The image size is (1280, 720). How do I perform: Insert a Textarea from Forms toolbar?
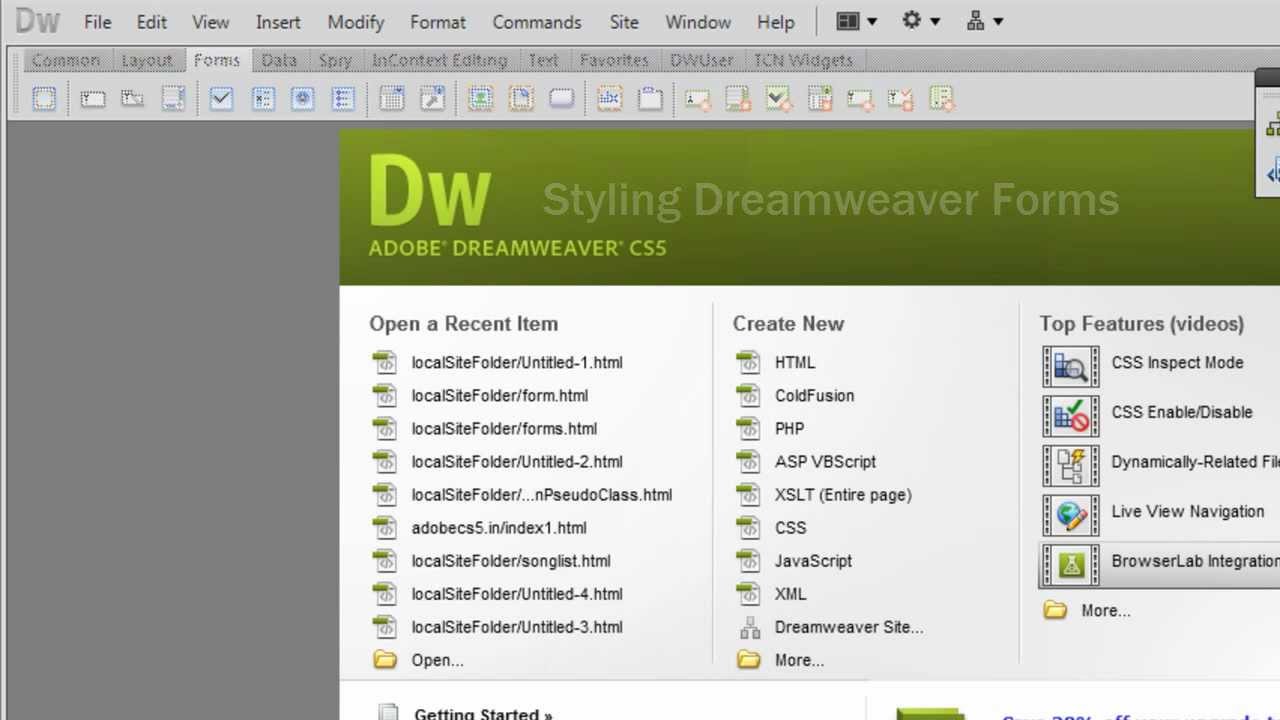[173, 98]
